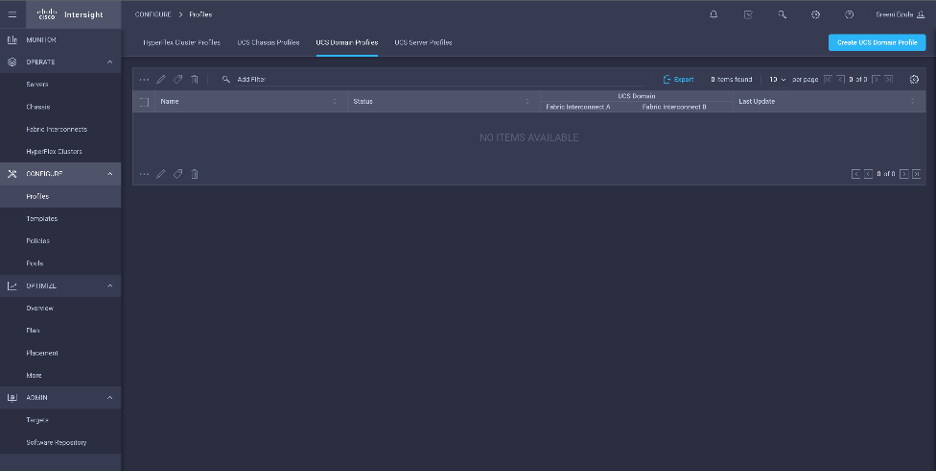Screen dimensions: 936x472
Task: Go to previous page in top pager
Action: [x=840, y=79]
